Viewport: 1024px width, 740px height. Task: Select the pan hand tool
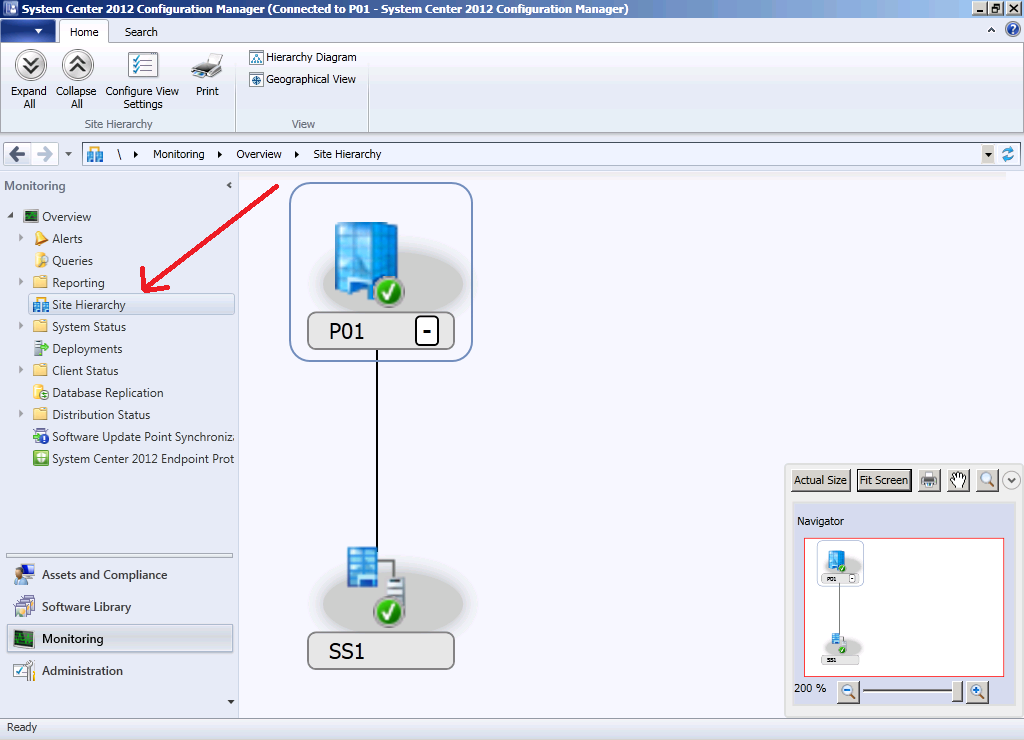(958, 481)
